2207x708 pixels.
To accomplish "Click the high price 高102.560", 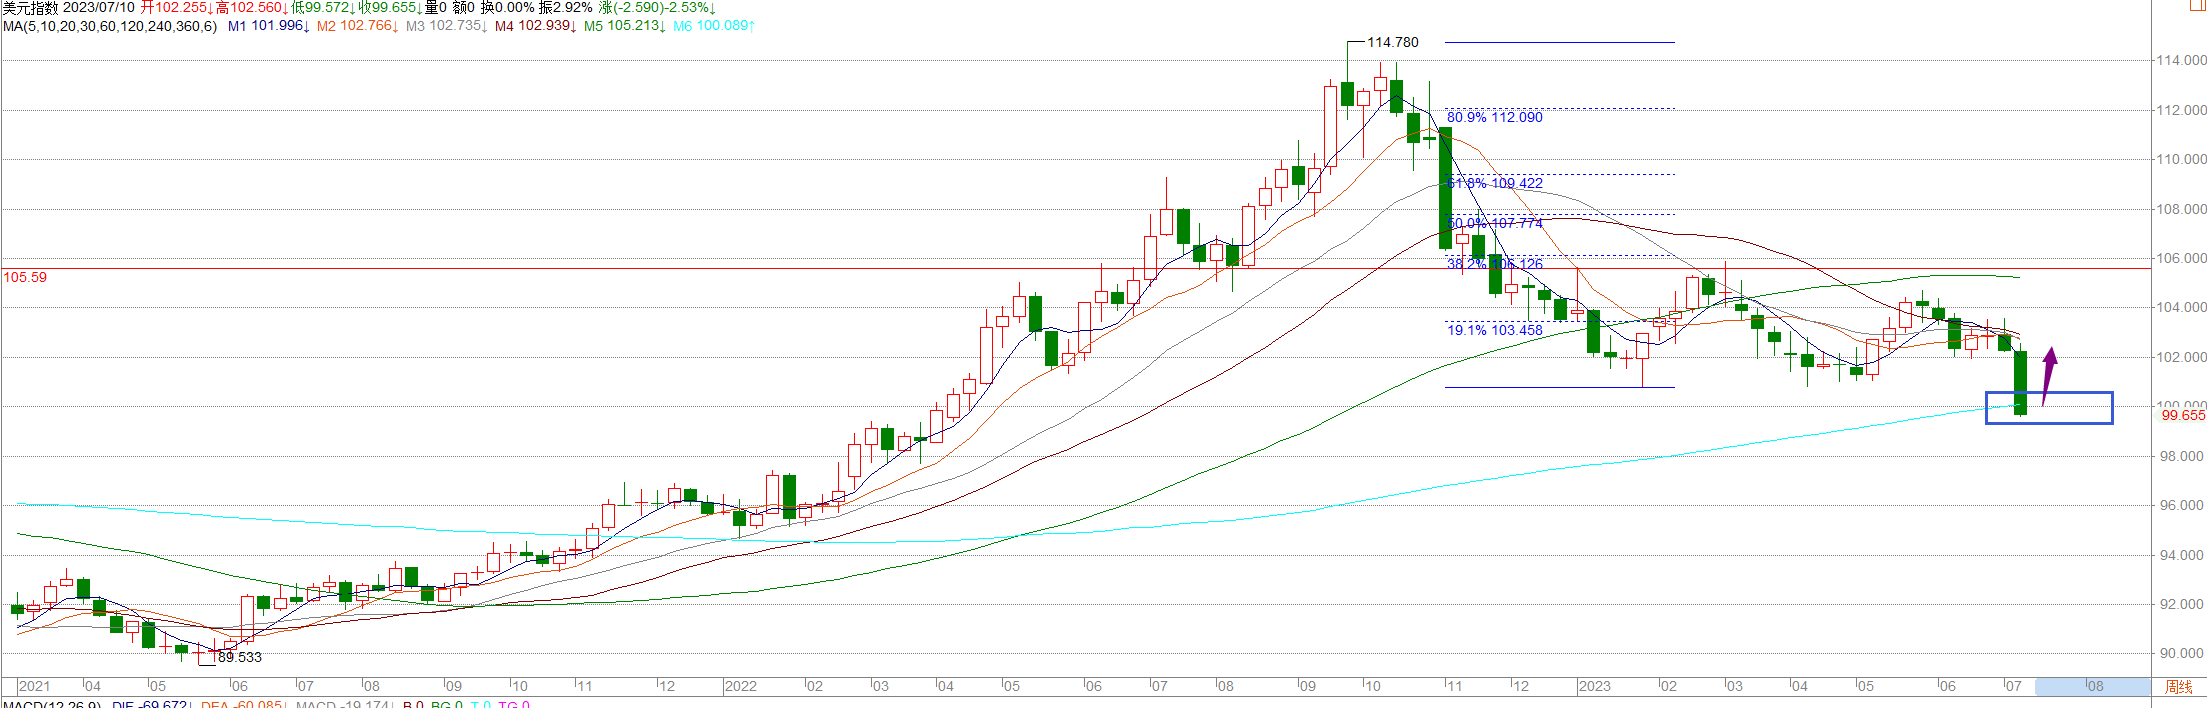I will [252, 8].
